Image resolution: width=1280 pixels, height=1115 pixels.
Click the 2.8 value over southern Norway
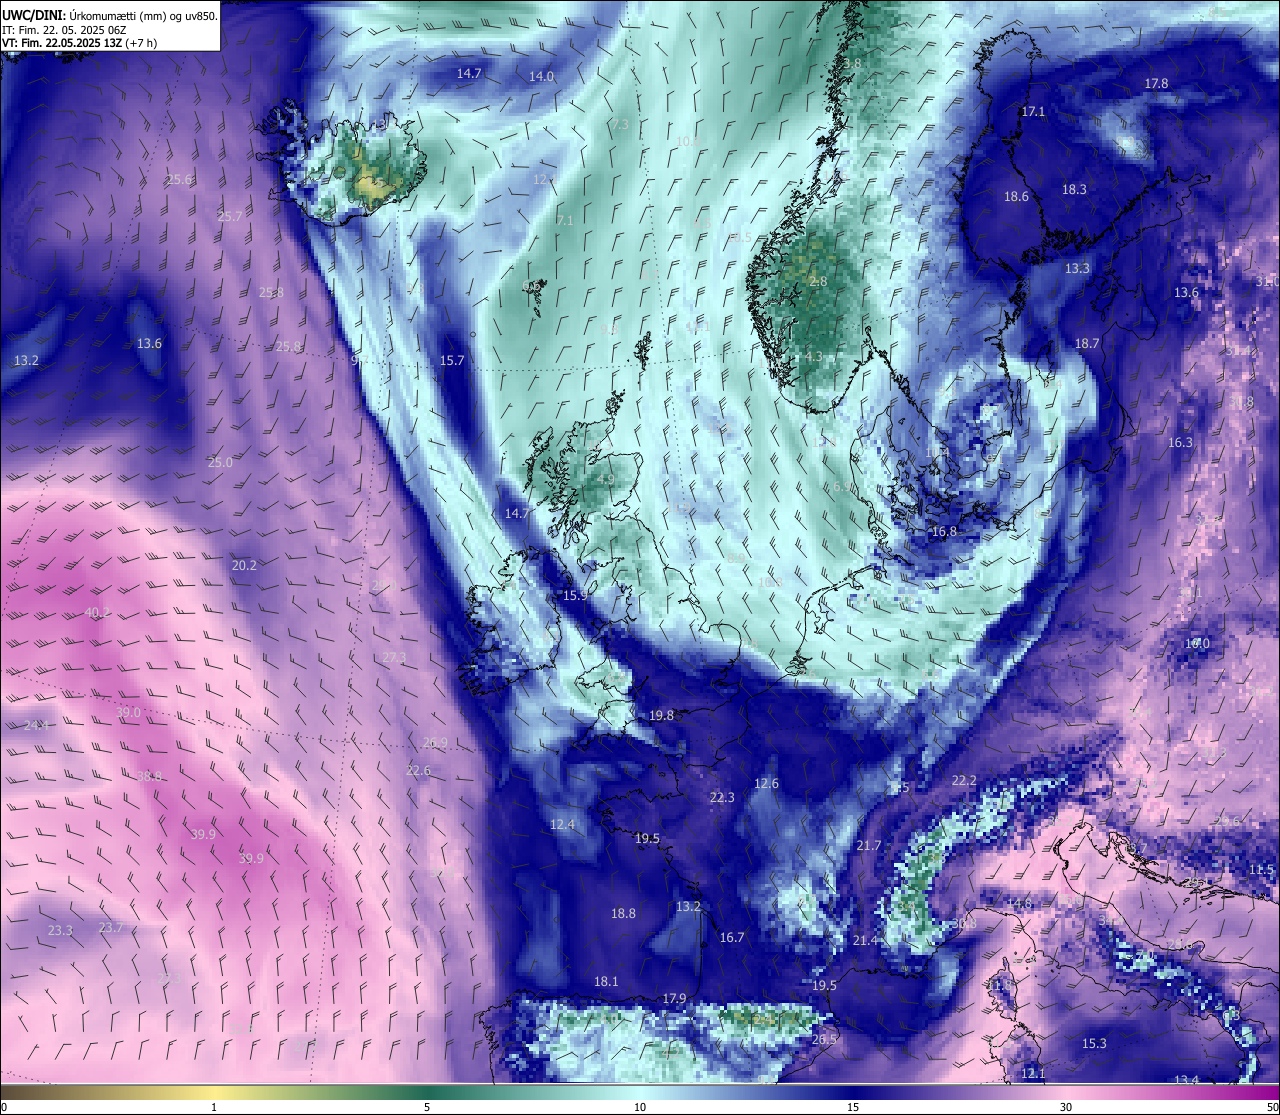point(818,282)
